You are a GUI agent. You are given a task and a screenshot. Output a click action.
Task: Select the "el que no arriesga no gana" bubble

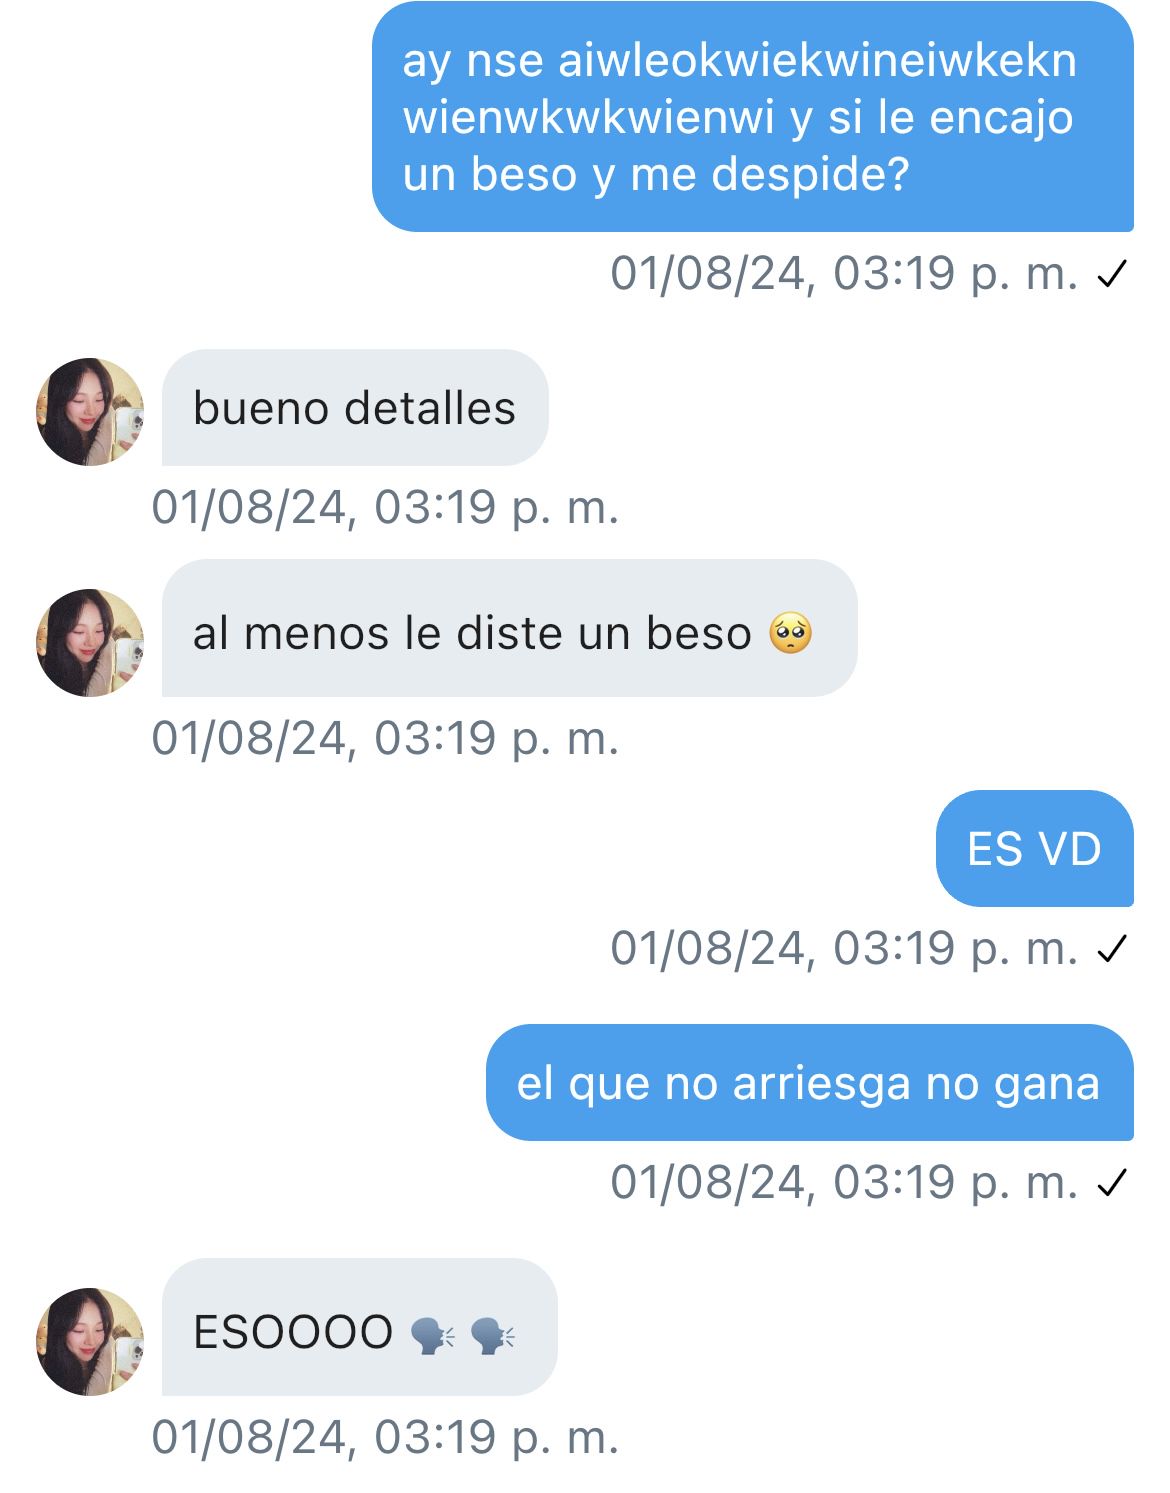pyautogui.click(x=809, y=1082)
